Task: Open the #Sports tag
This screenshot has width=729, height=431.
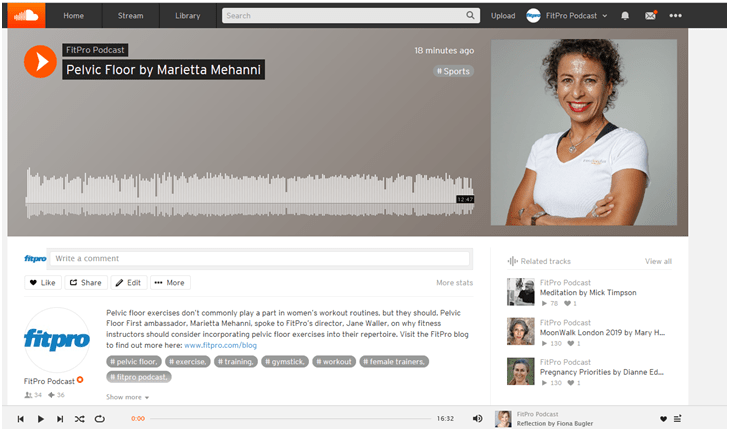Action: 453,71
